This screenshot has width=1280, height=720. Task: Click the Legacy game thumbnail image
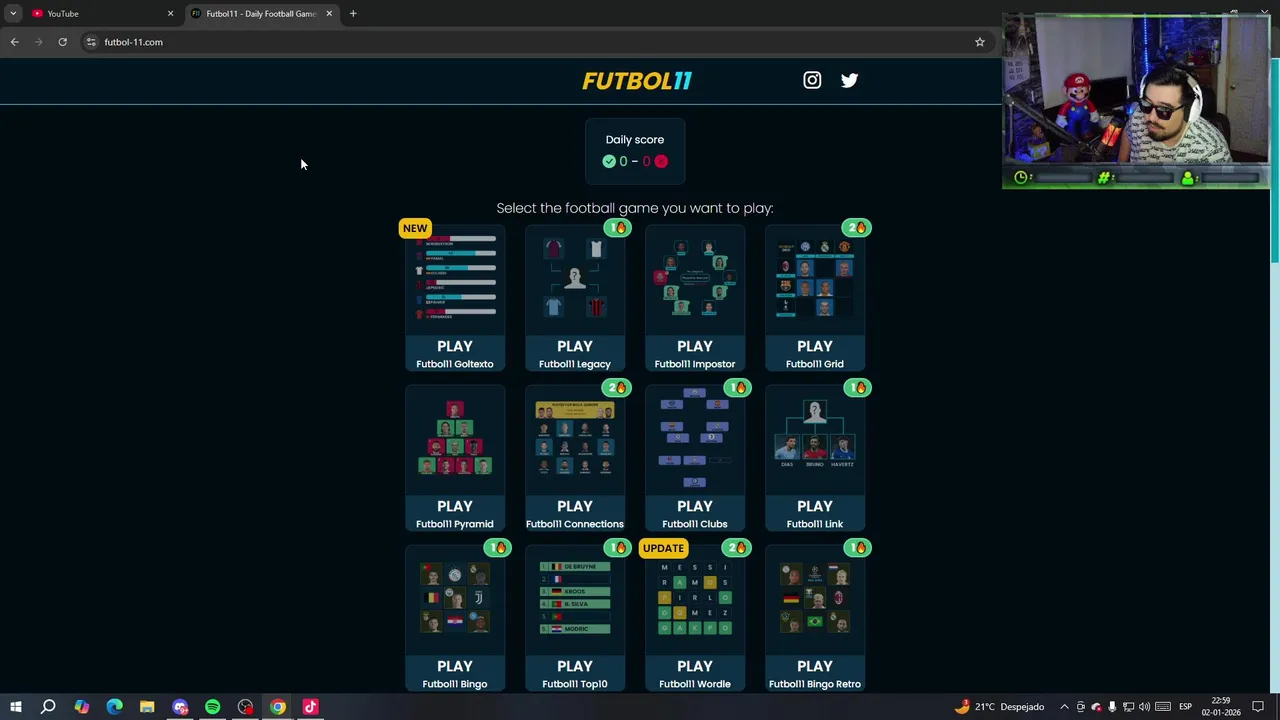(x=575, y=278)
